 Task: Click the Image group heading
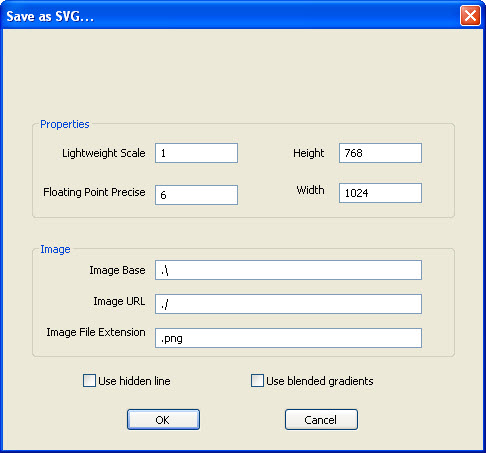tap(55, 249)
